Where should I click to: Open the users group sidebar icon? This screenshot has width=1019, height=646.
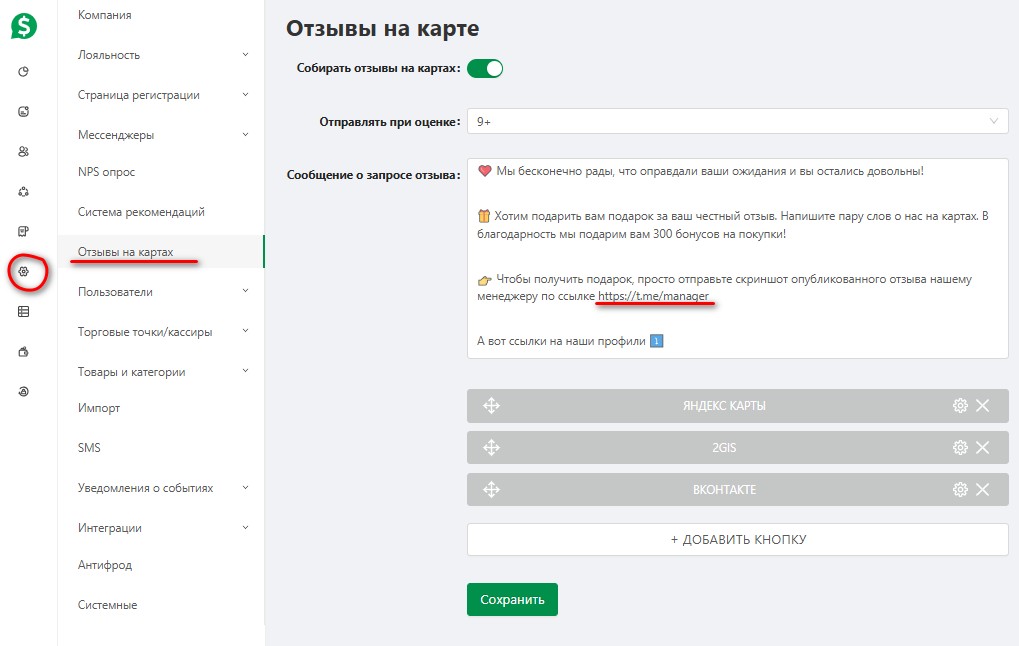tap(23, 151)
